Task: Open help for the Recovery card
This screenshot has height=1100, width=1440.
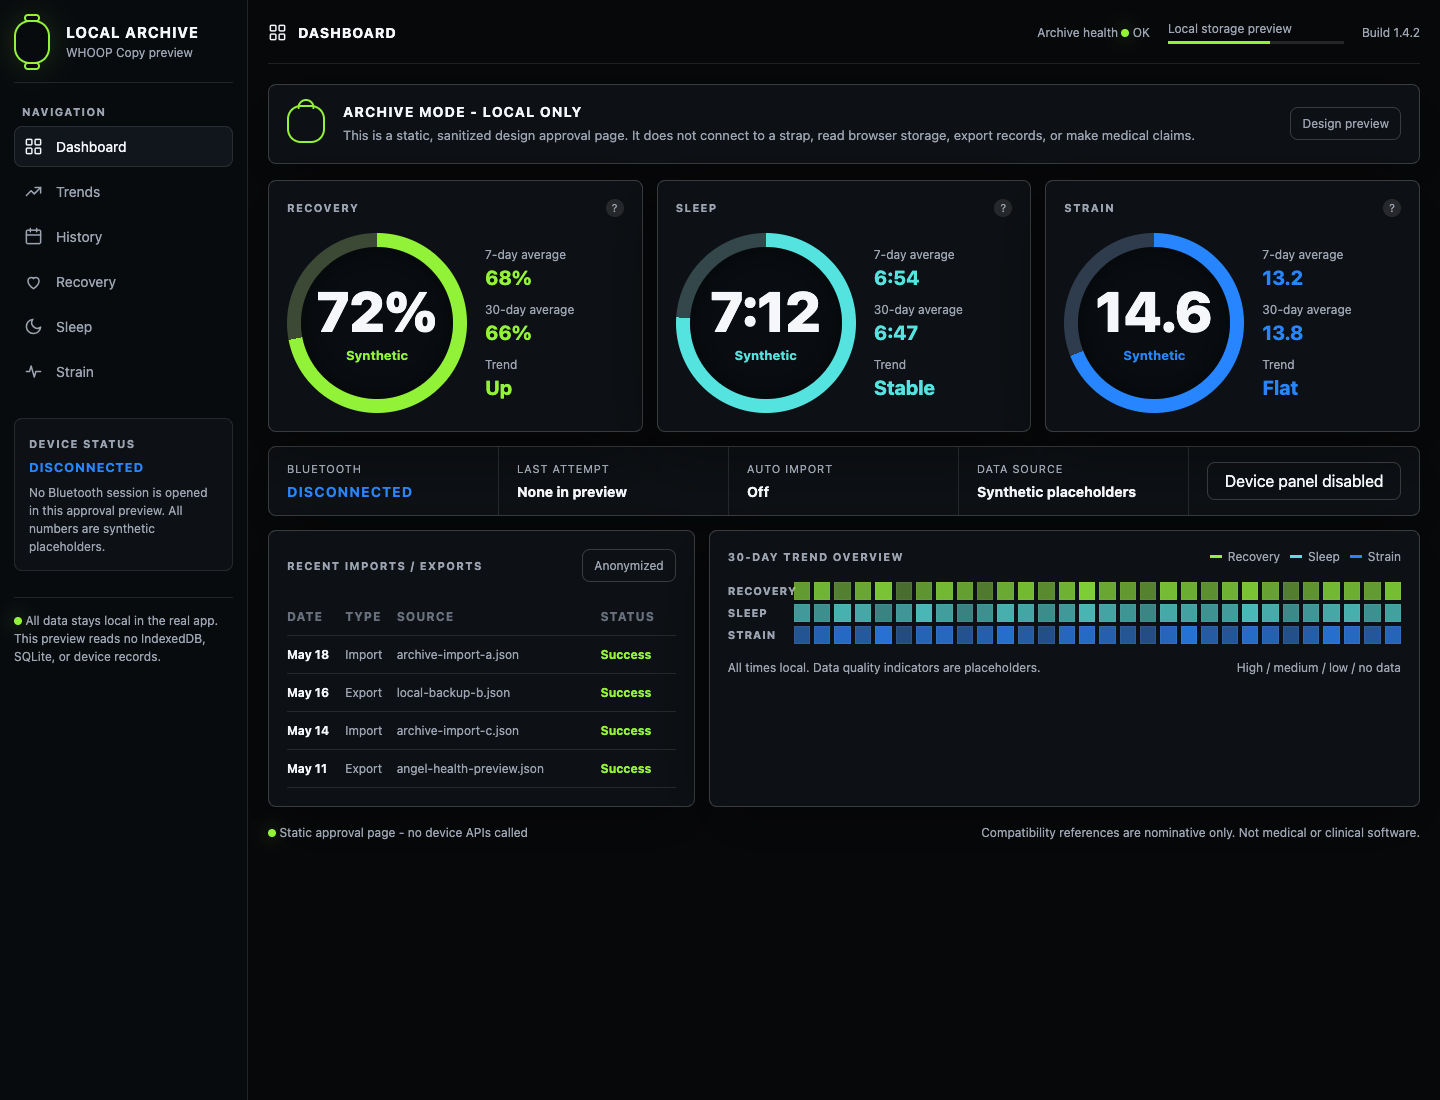Action: point(615,208)
